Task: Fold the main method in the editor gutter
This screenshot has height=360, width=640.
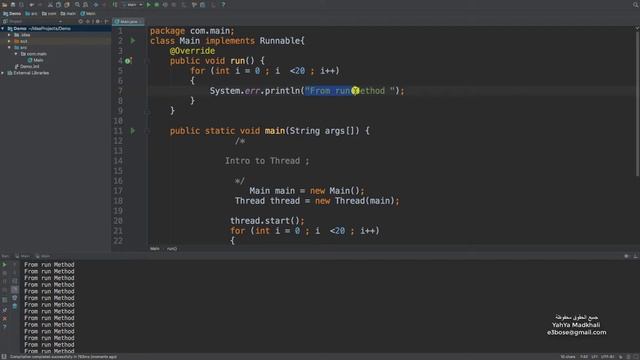Action: pyautogui.click(x=147, y=131)
